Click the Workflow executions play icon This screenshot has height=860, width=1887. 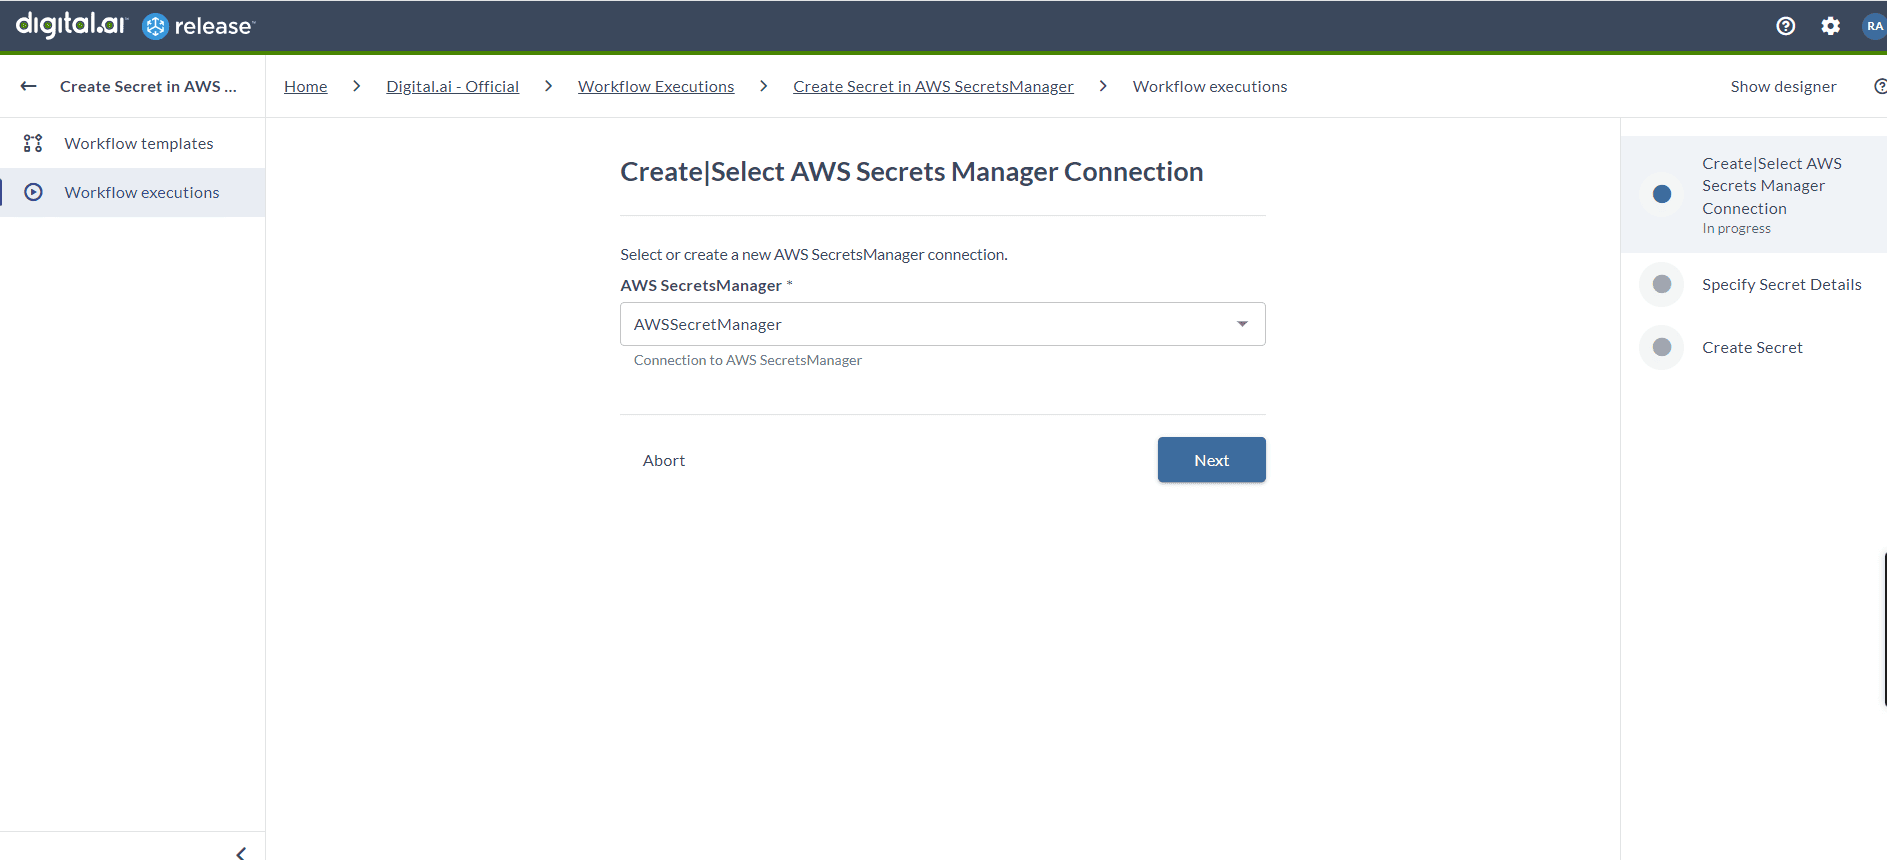pos(33,192)
